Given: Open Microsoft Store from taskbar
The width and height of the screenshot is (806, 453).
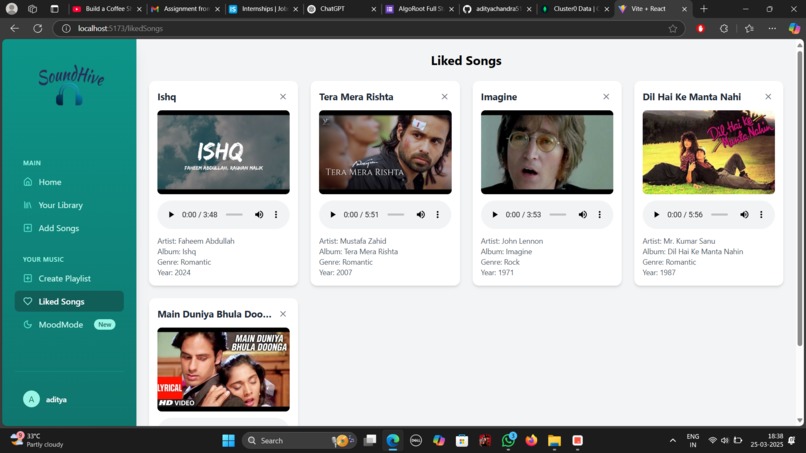Looking at the screenshot, I should click(462, 441).
